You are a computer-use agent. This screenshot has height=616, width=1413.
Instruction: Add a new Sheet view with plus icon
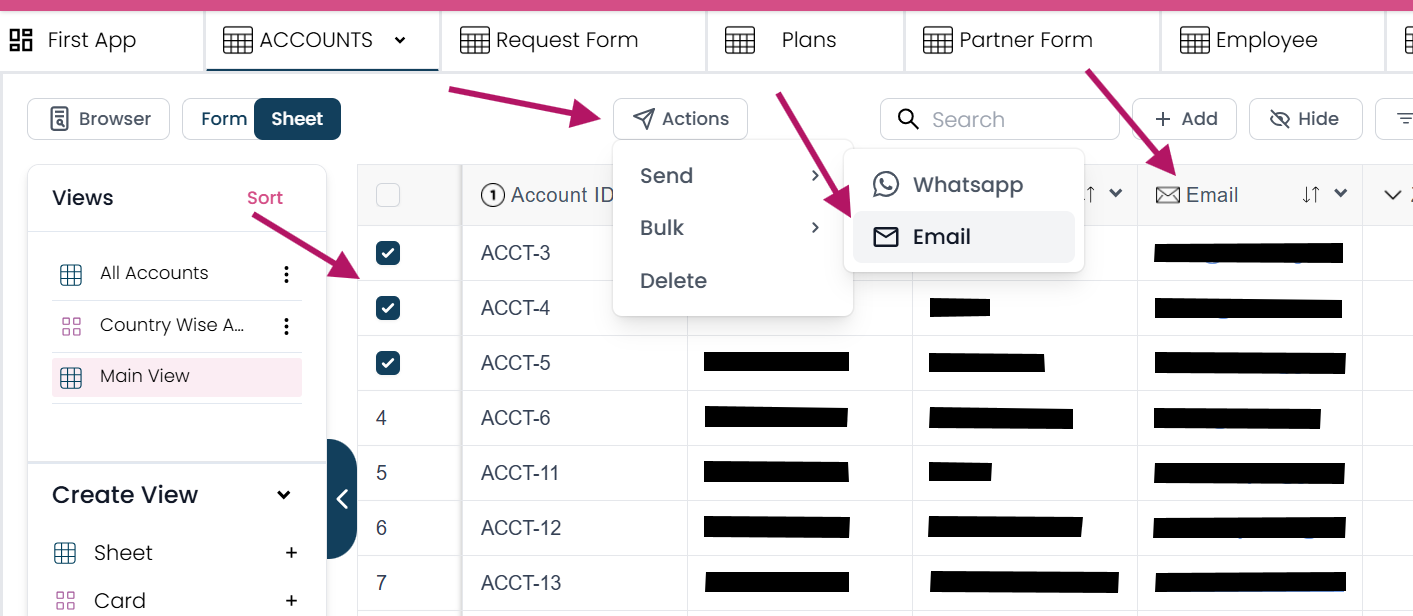(x=291, y=553)
